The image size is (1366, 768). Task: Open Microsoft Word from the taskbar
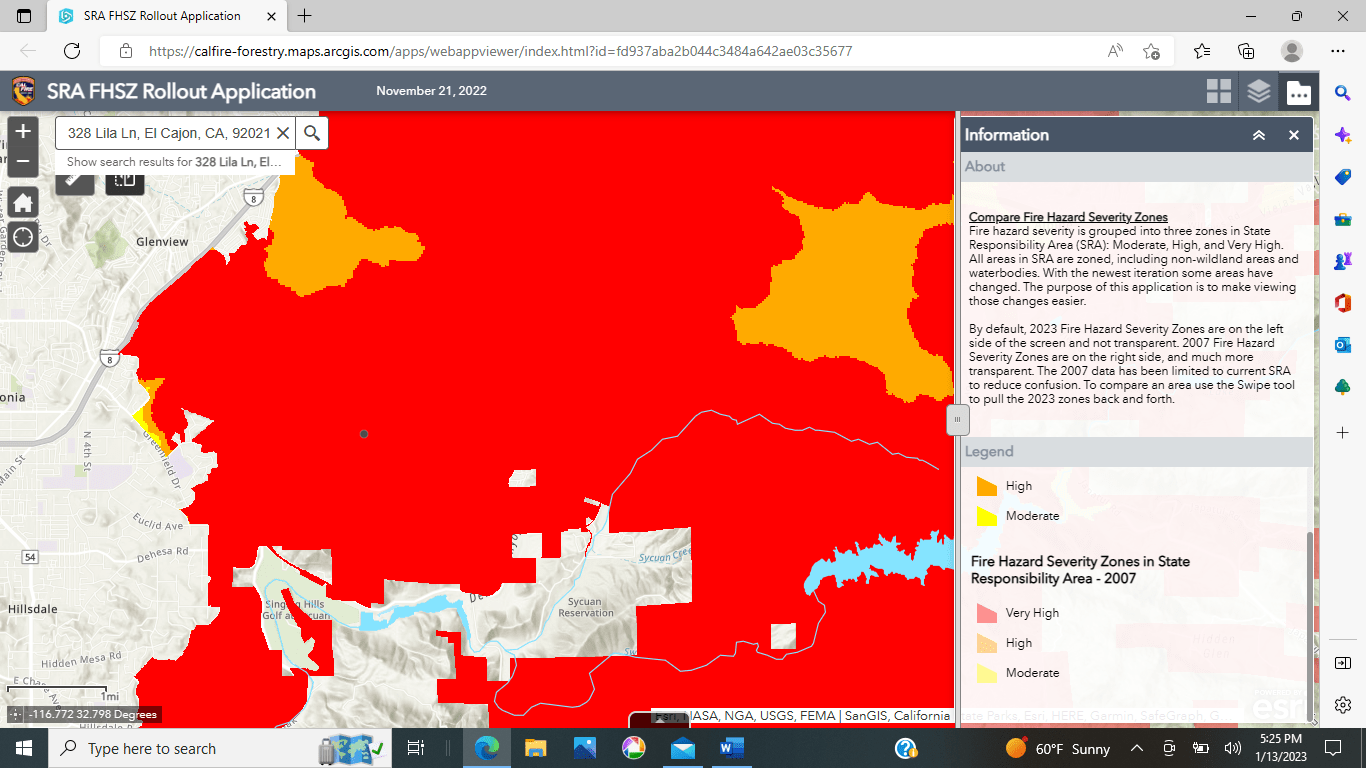point(731,748)
